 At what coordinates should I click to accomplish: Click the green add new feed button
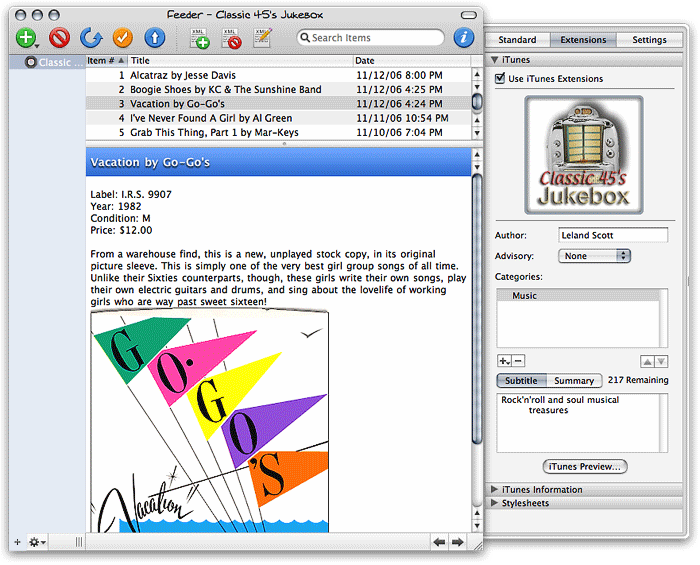[26, 38]
